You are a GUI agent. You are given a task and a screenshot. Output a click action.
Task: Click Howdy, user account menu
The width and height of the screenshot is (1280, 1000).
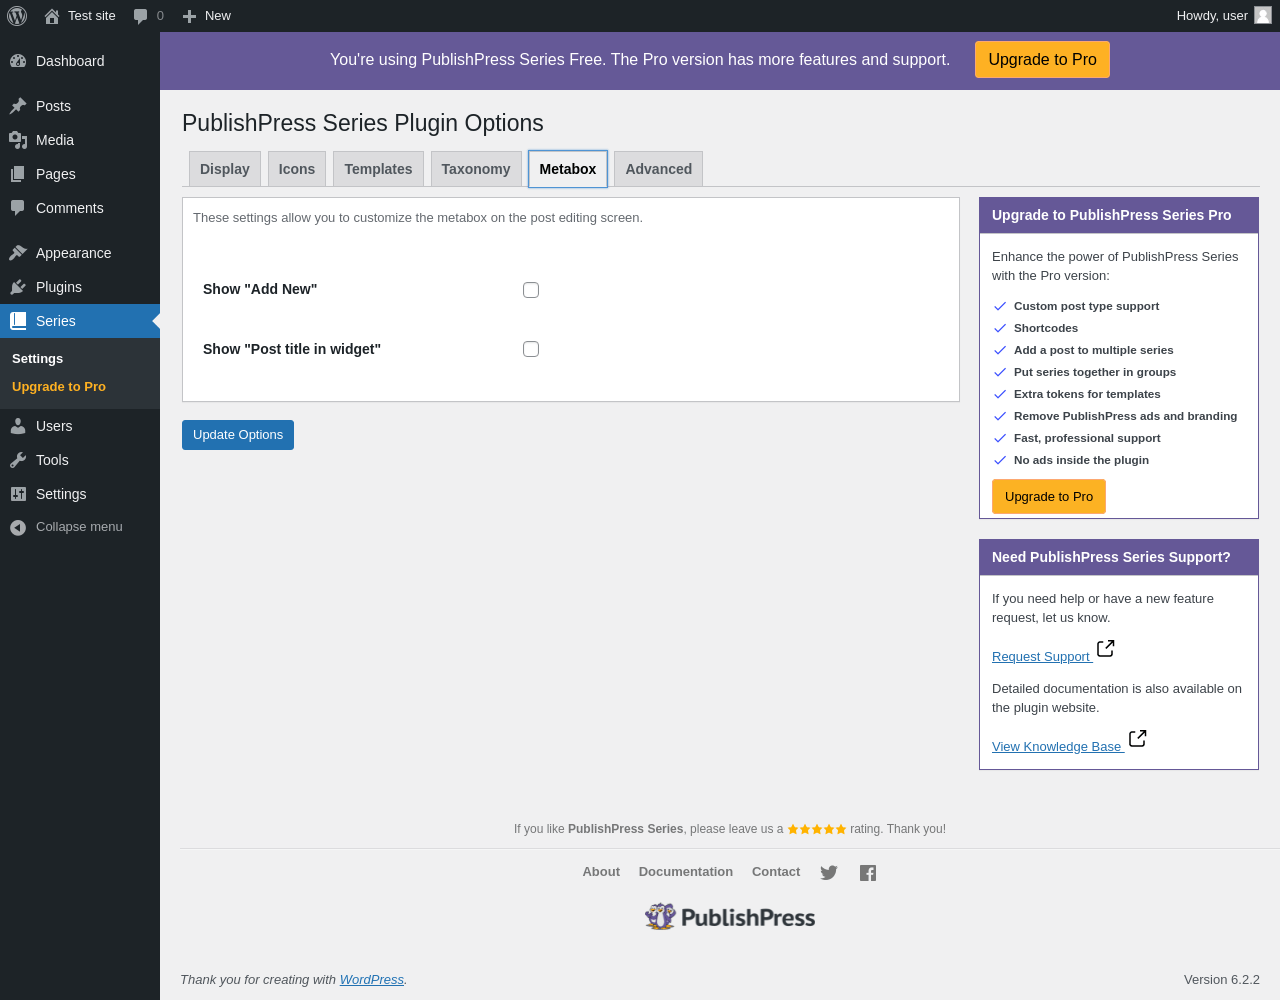[x=1224, y=16]
